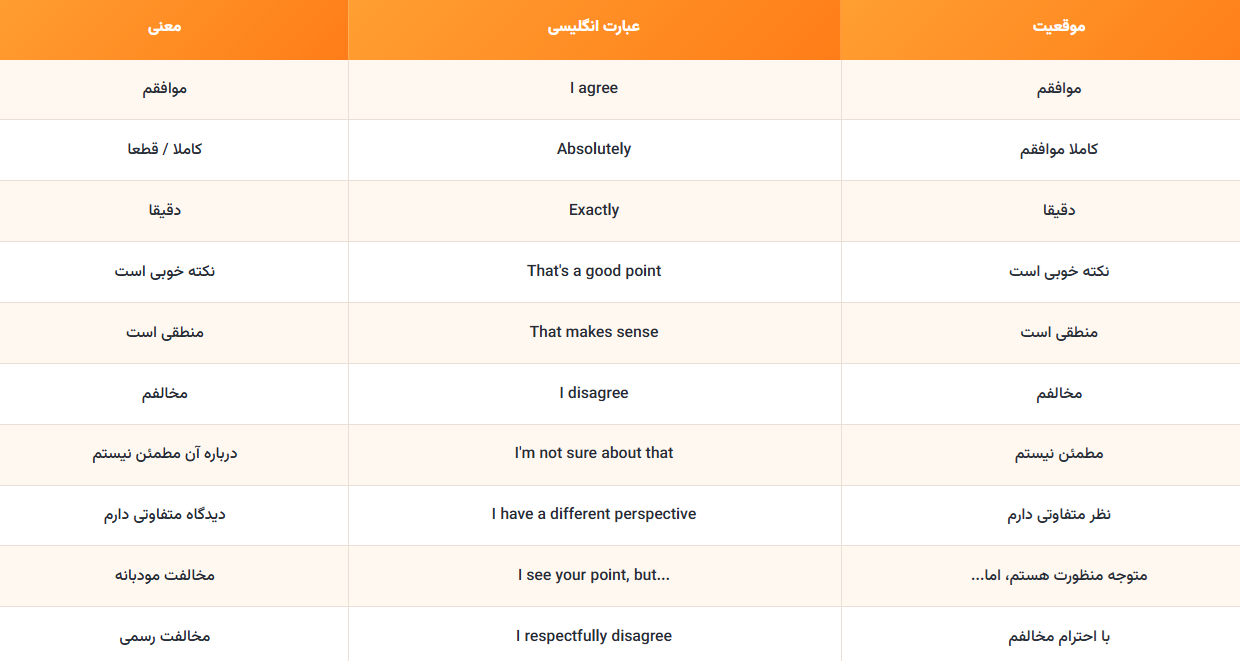Click 'I have a different perspective' cell

coord(594,516)
